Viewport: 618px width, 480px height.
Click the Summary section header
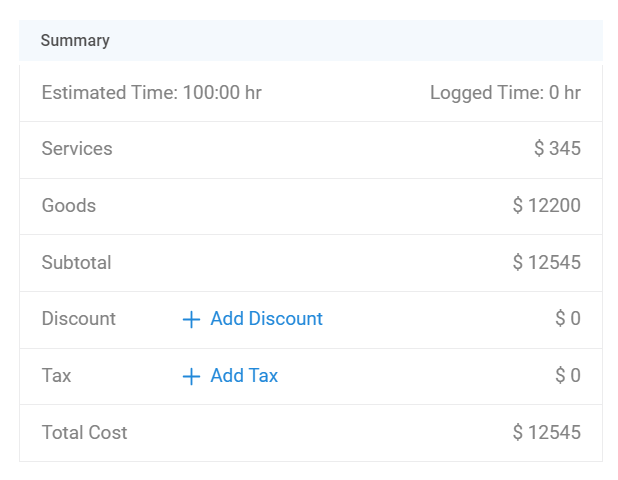[75, 41]
